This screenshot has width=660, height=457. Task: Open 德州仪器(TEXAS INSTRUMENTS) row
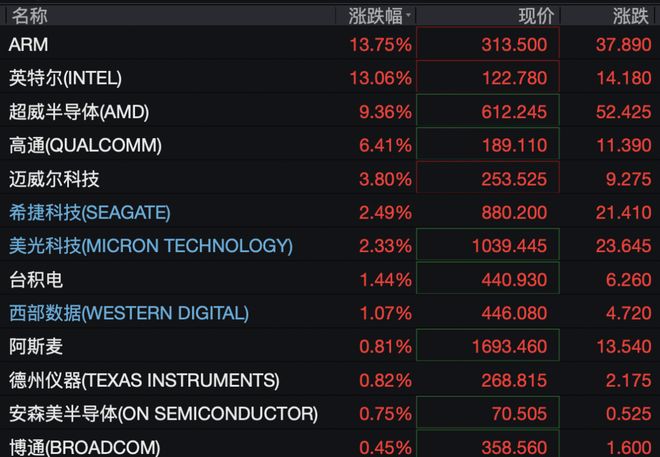point(330,380)
